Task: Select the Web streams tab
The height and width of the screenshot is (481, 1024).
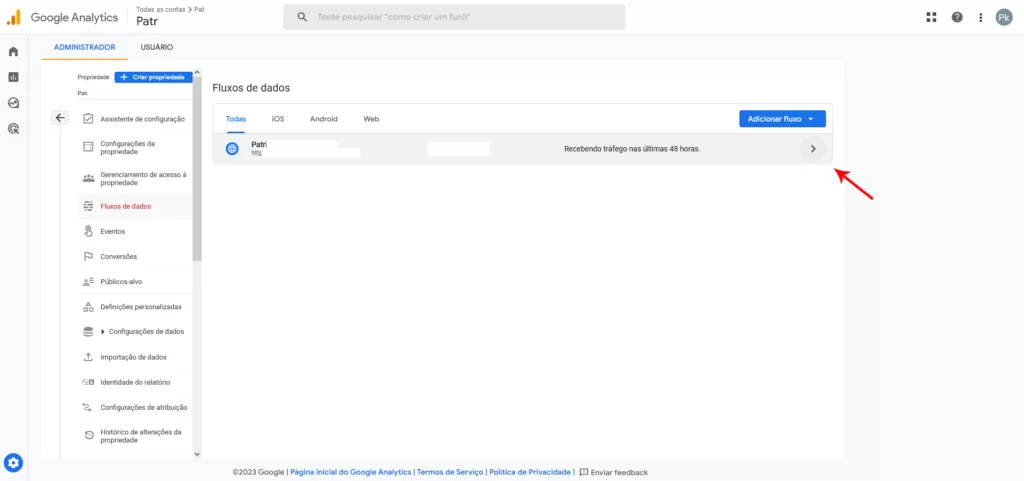Action: click(x=372, y=119)
